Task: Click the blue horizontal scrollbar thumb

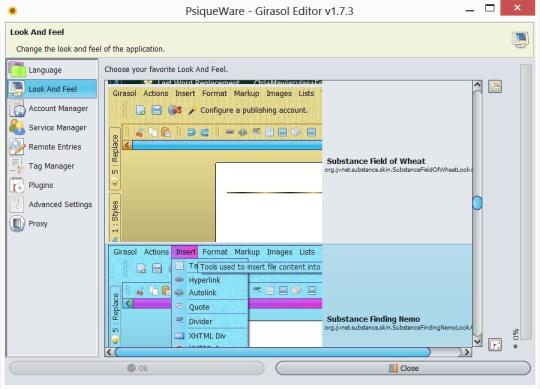Action: pos(273,352)
